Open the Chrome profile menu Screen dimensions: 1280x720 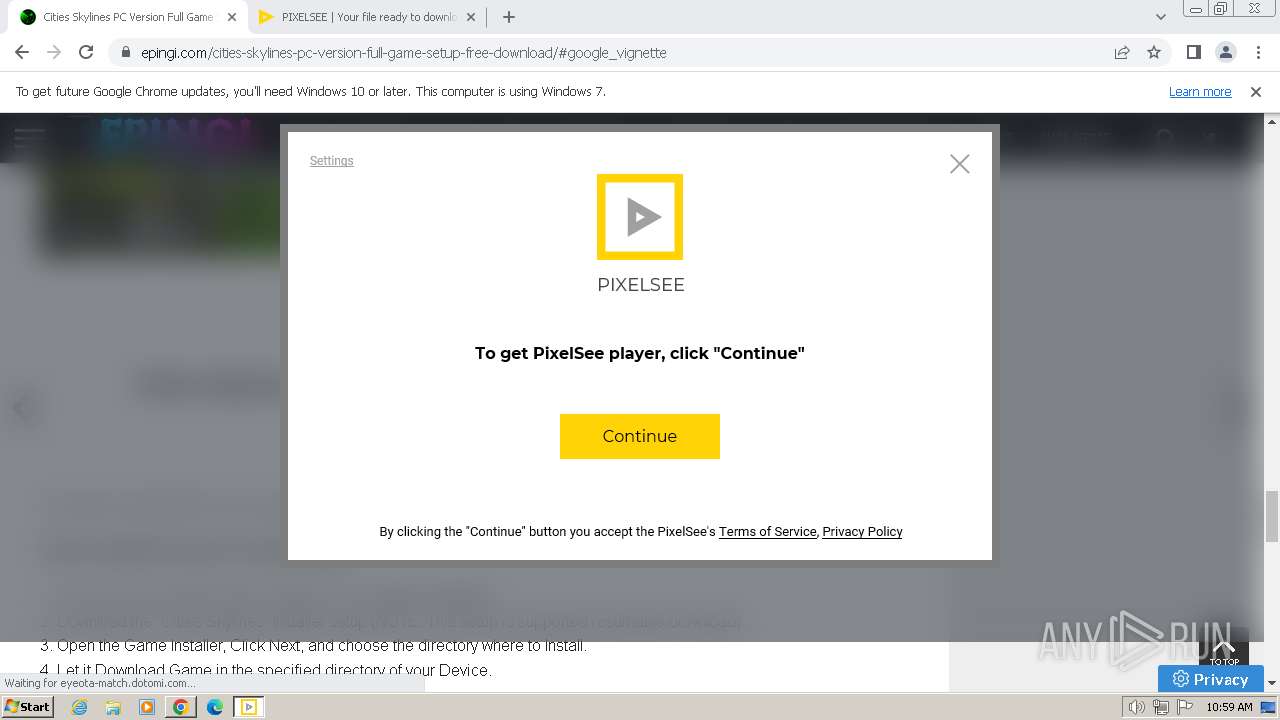pos(1225,53)
